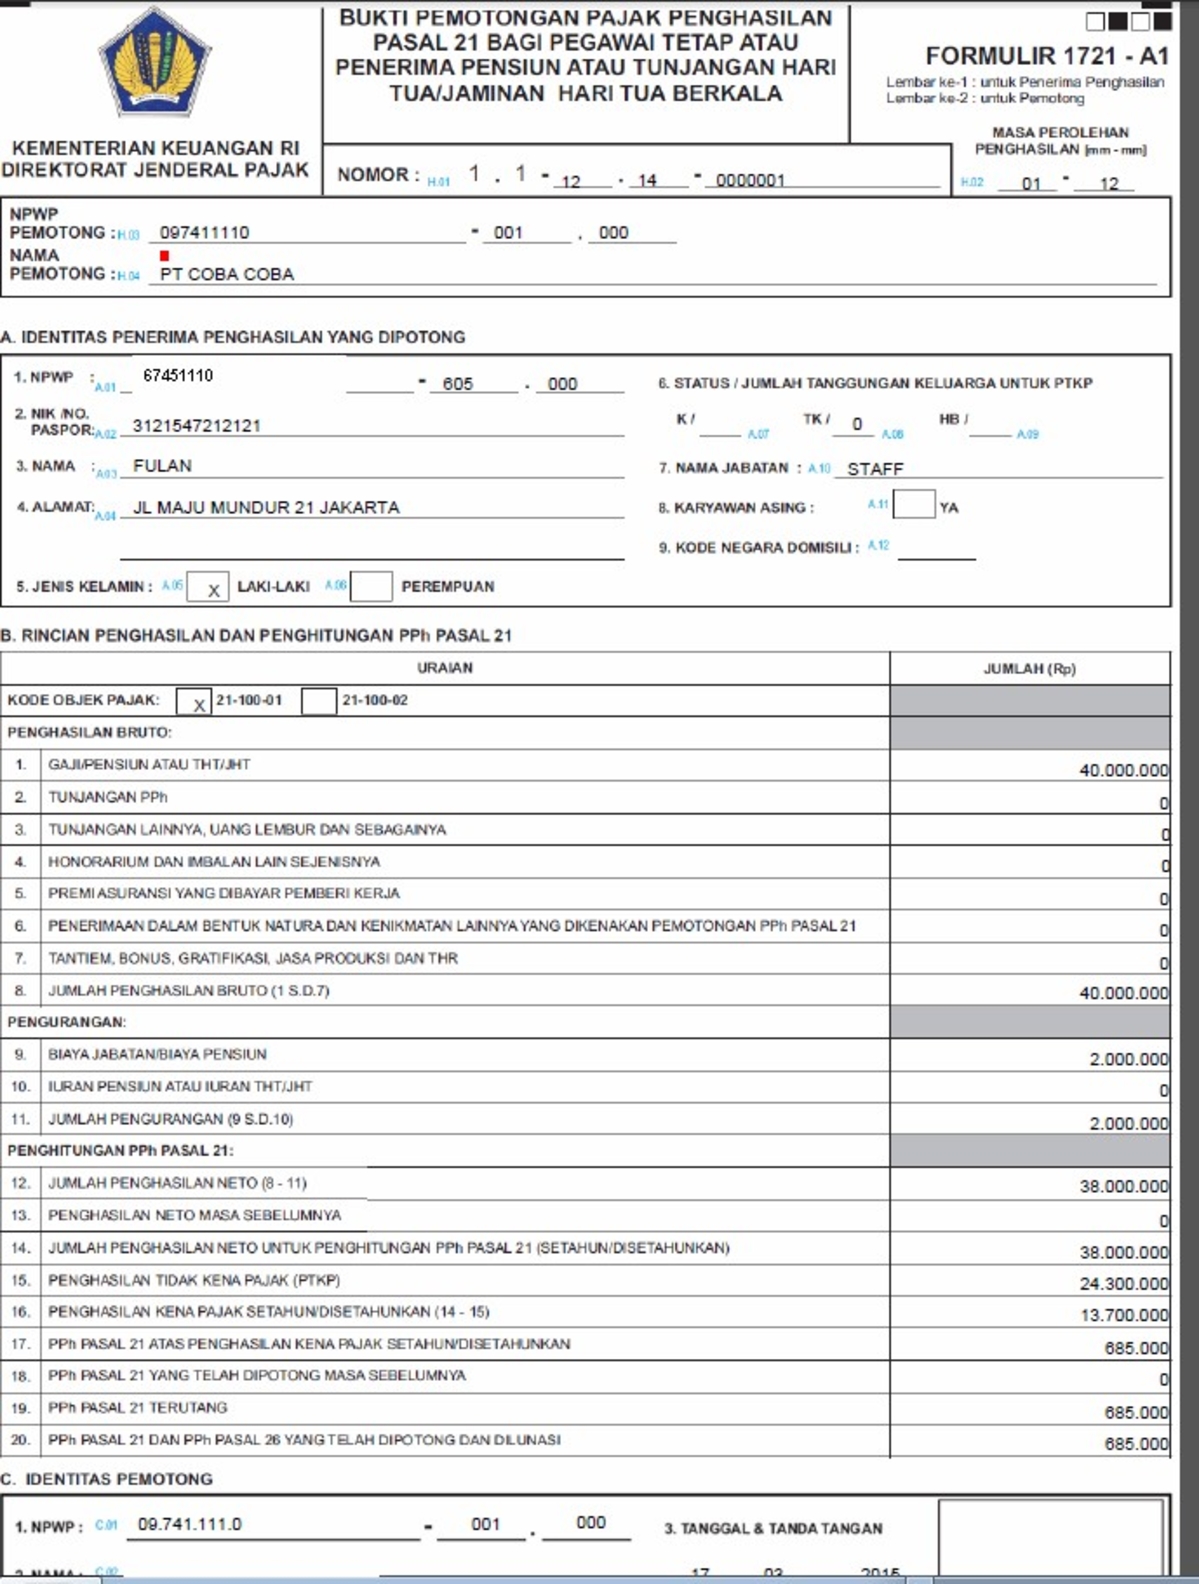
Task: Check the LAKI-LAKI gender checkbox
Action: point(208,587)
